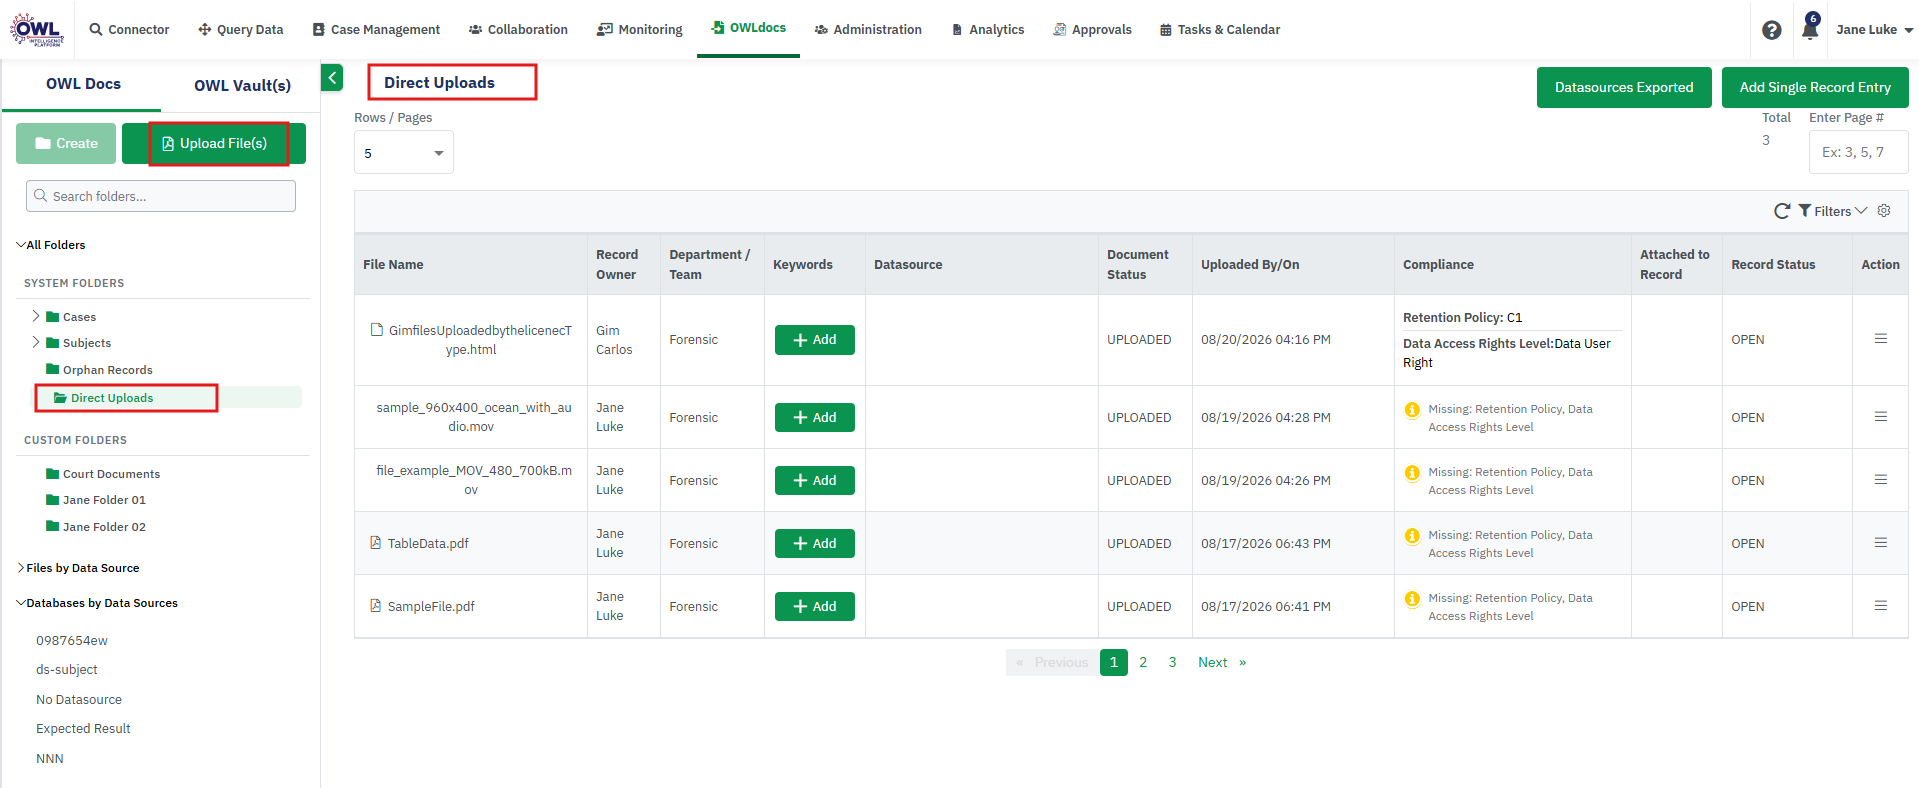Go to Case Management
The width and height of the screenshot is (1919, 788).
(x=376, y=30)
